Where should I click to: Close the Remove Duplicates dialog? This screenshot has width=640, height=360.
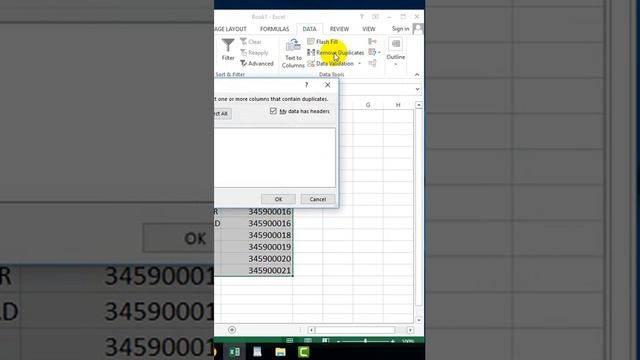327,85
